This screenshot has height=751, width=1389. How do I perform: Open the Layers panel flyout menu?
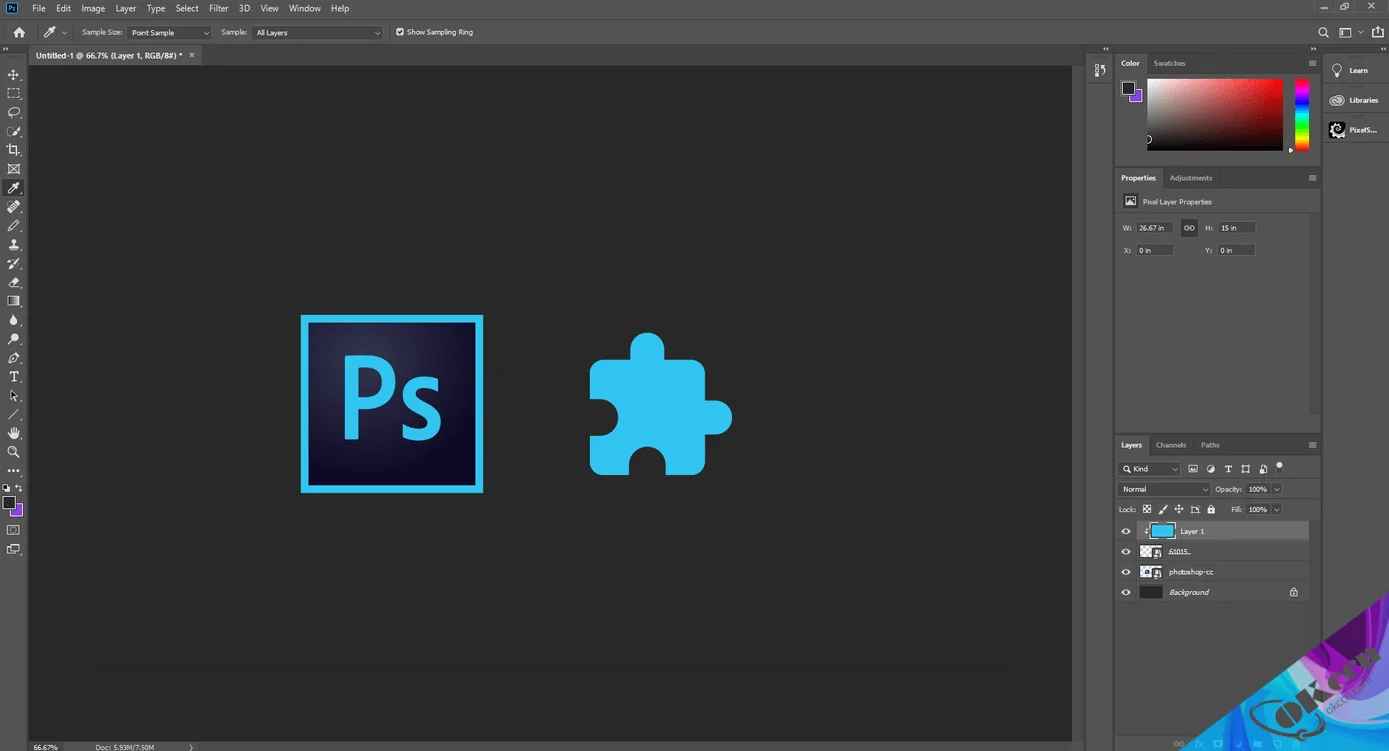point(1312,445)
